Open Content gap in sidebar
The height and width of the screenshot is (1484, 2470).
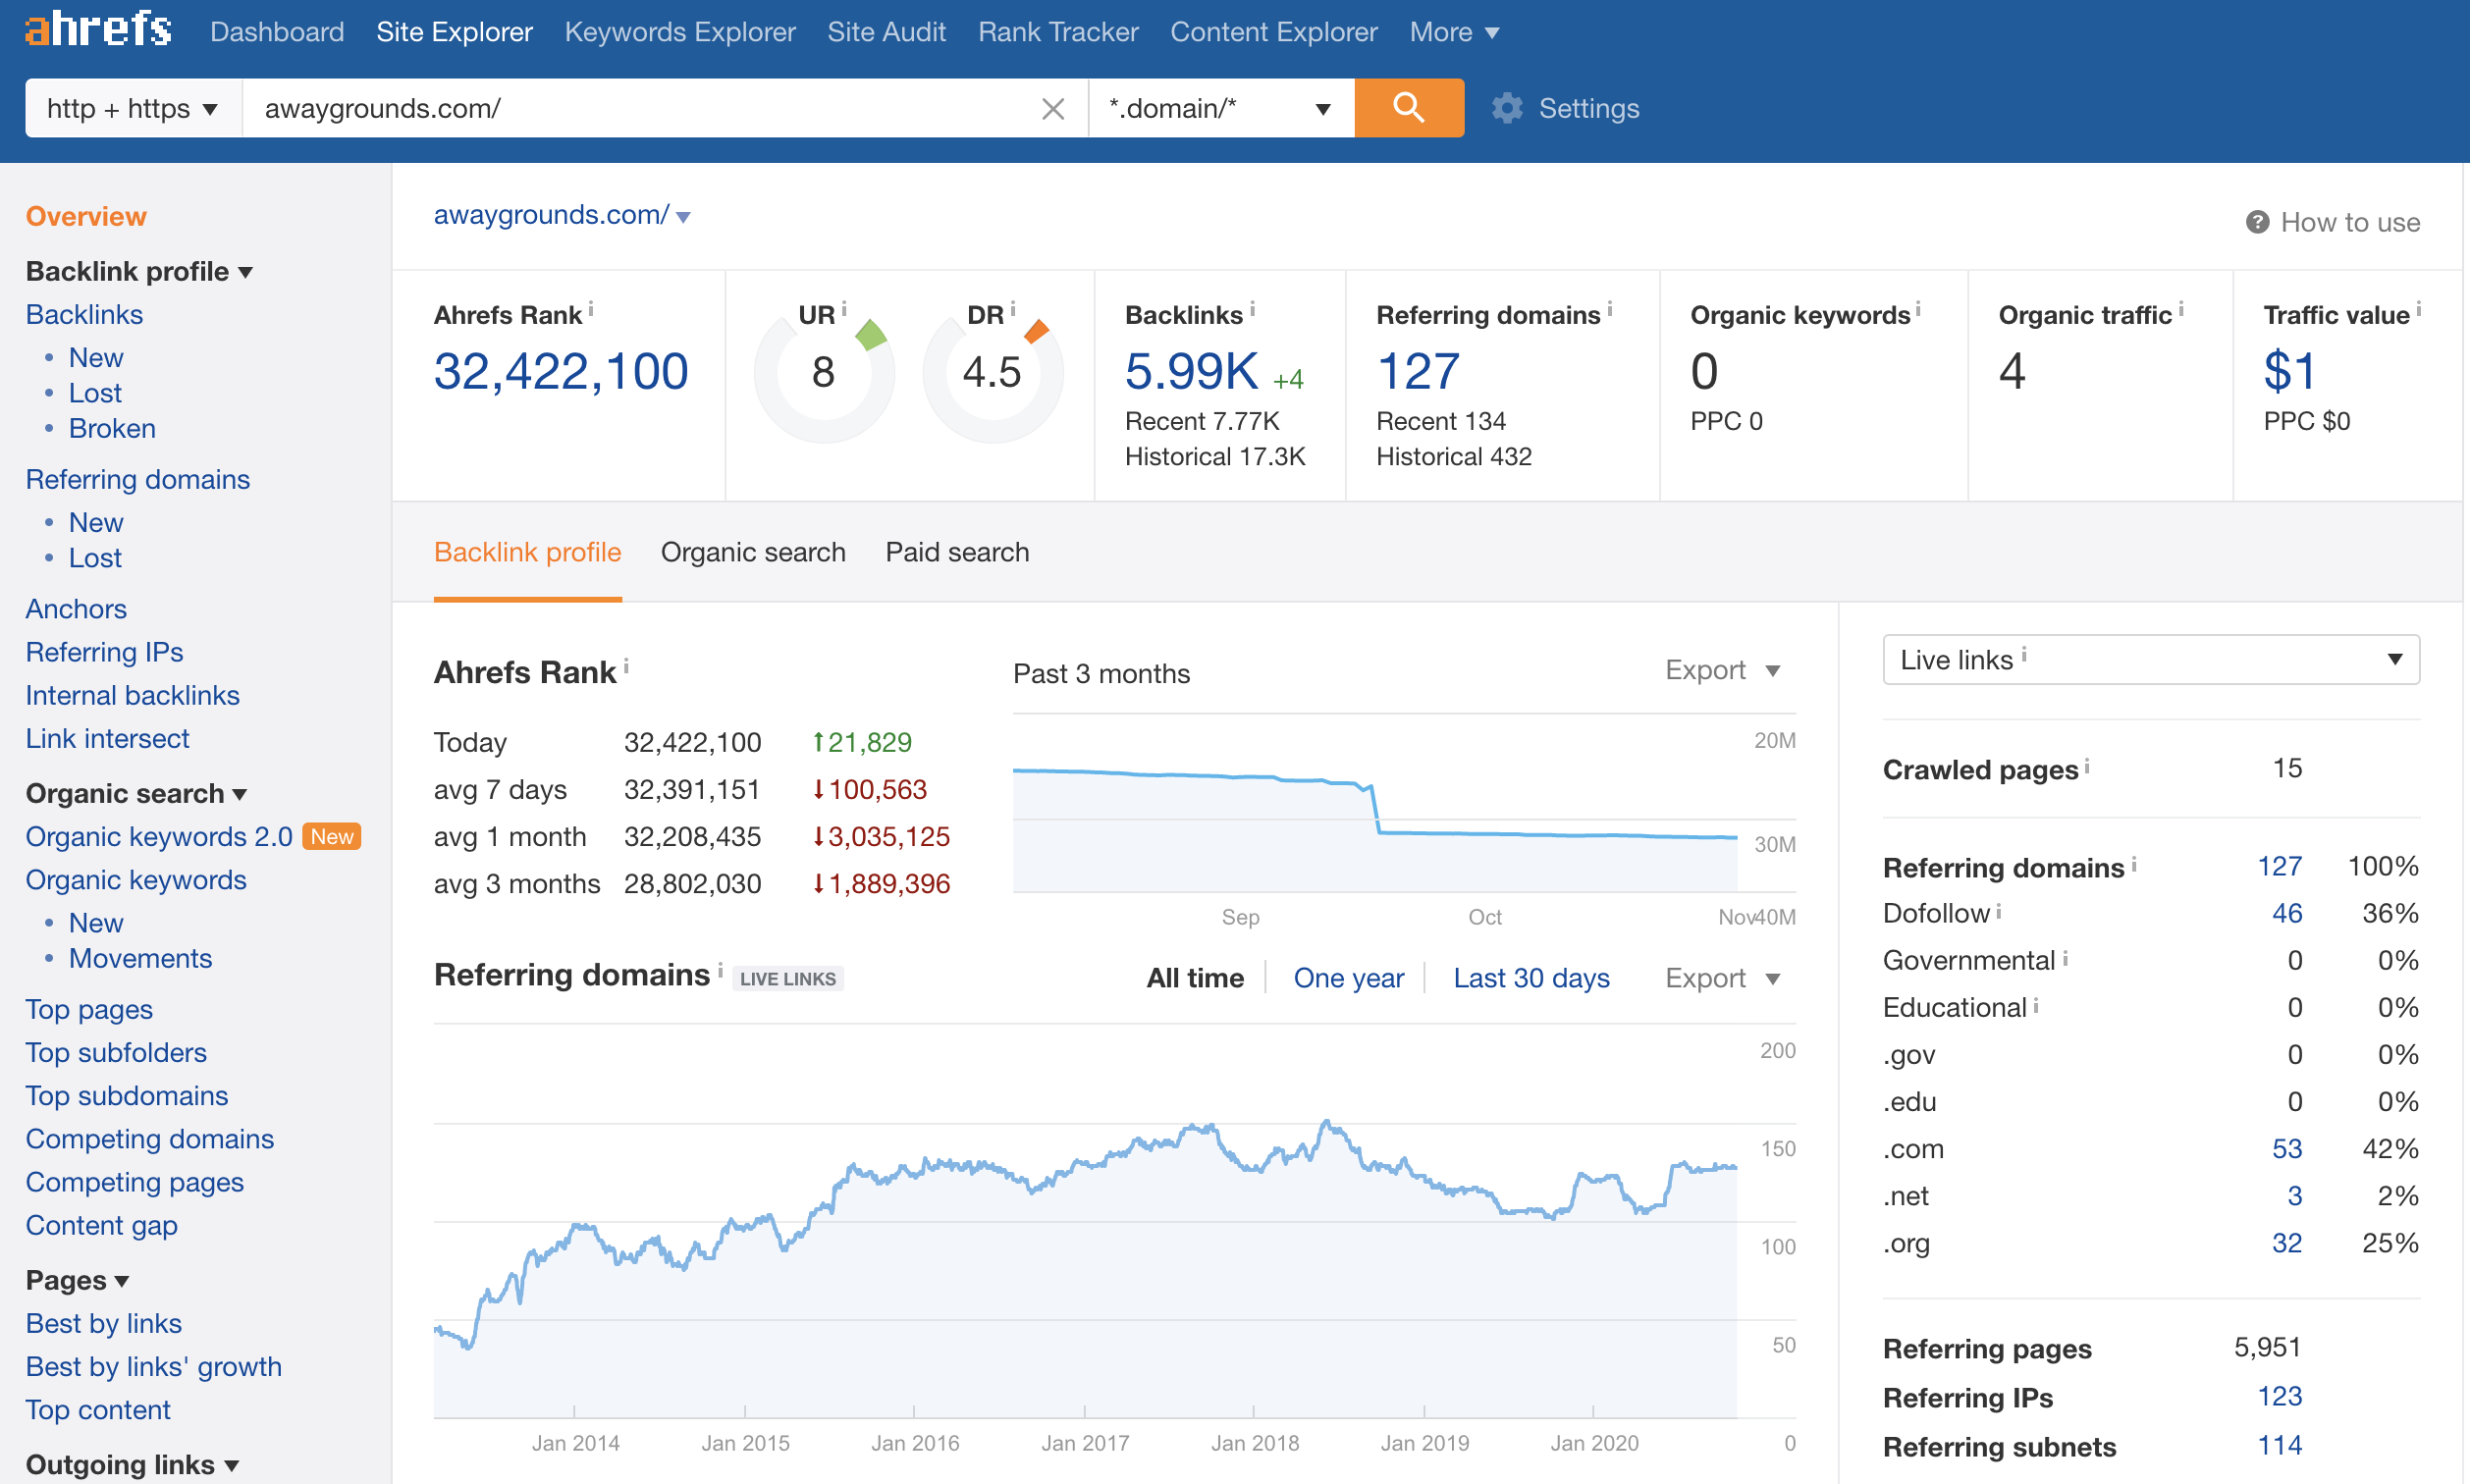102,1225
